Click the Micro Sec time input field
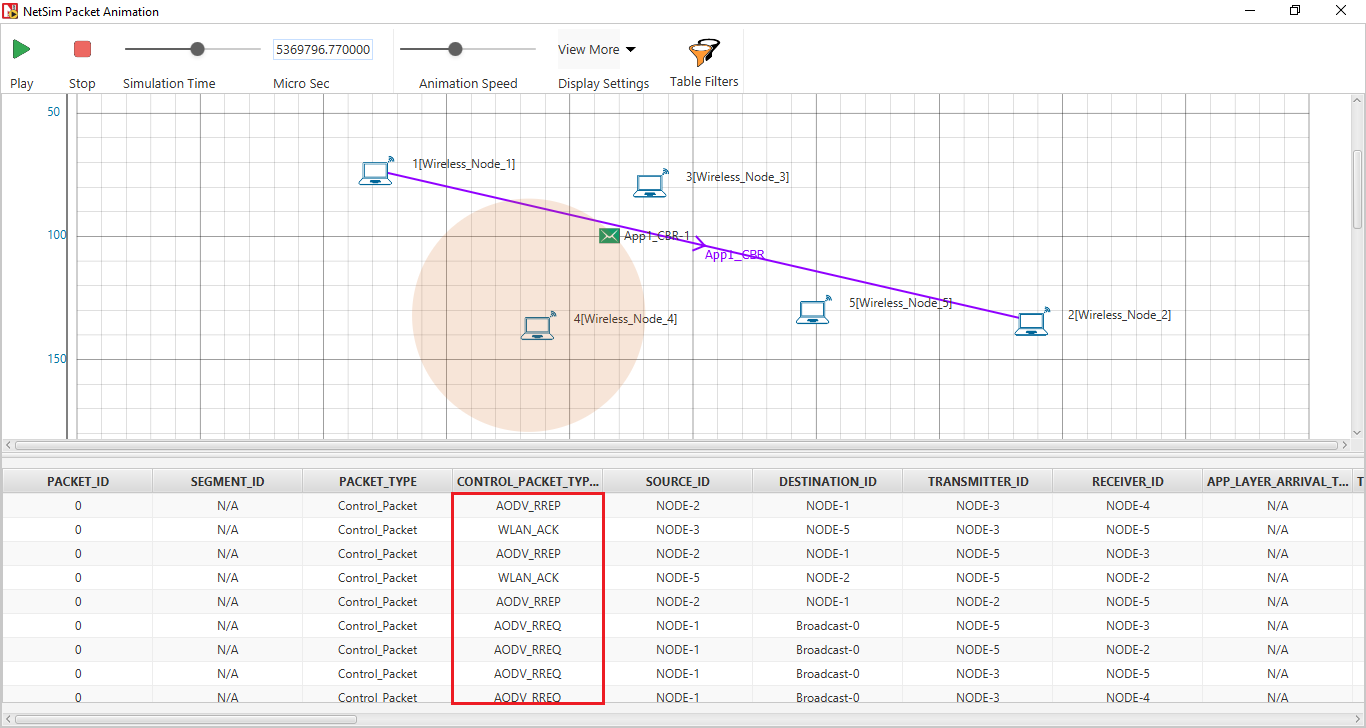Screen dimensions: 1366x728 click(322, 50)
